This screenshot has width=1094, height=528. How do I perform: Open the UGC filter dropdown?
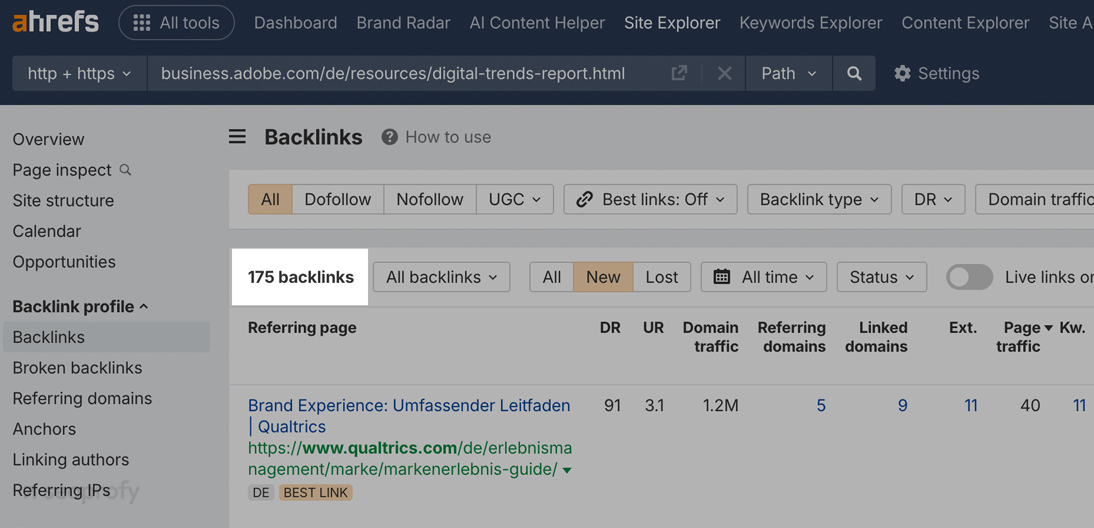coord(515,199)
